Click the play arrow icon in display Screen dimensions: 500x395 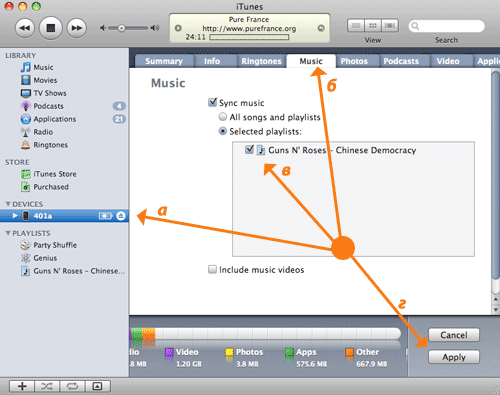tap(178, 28)
